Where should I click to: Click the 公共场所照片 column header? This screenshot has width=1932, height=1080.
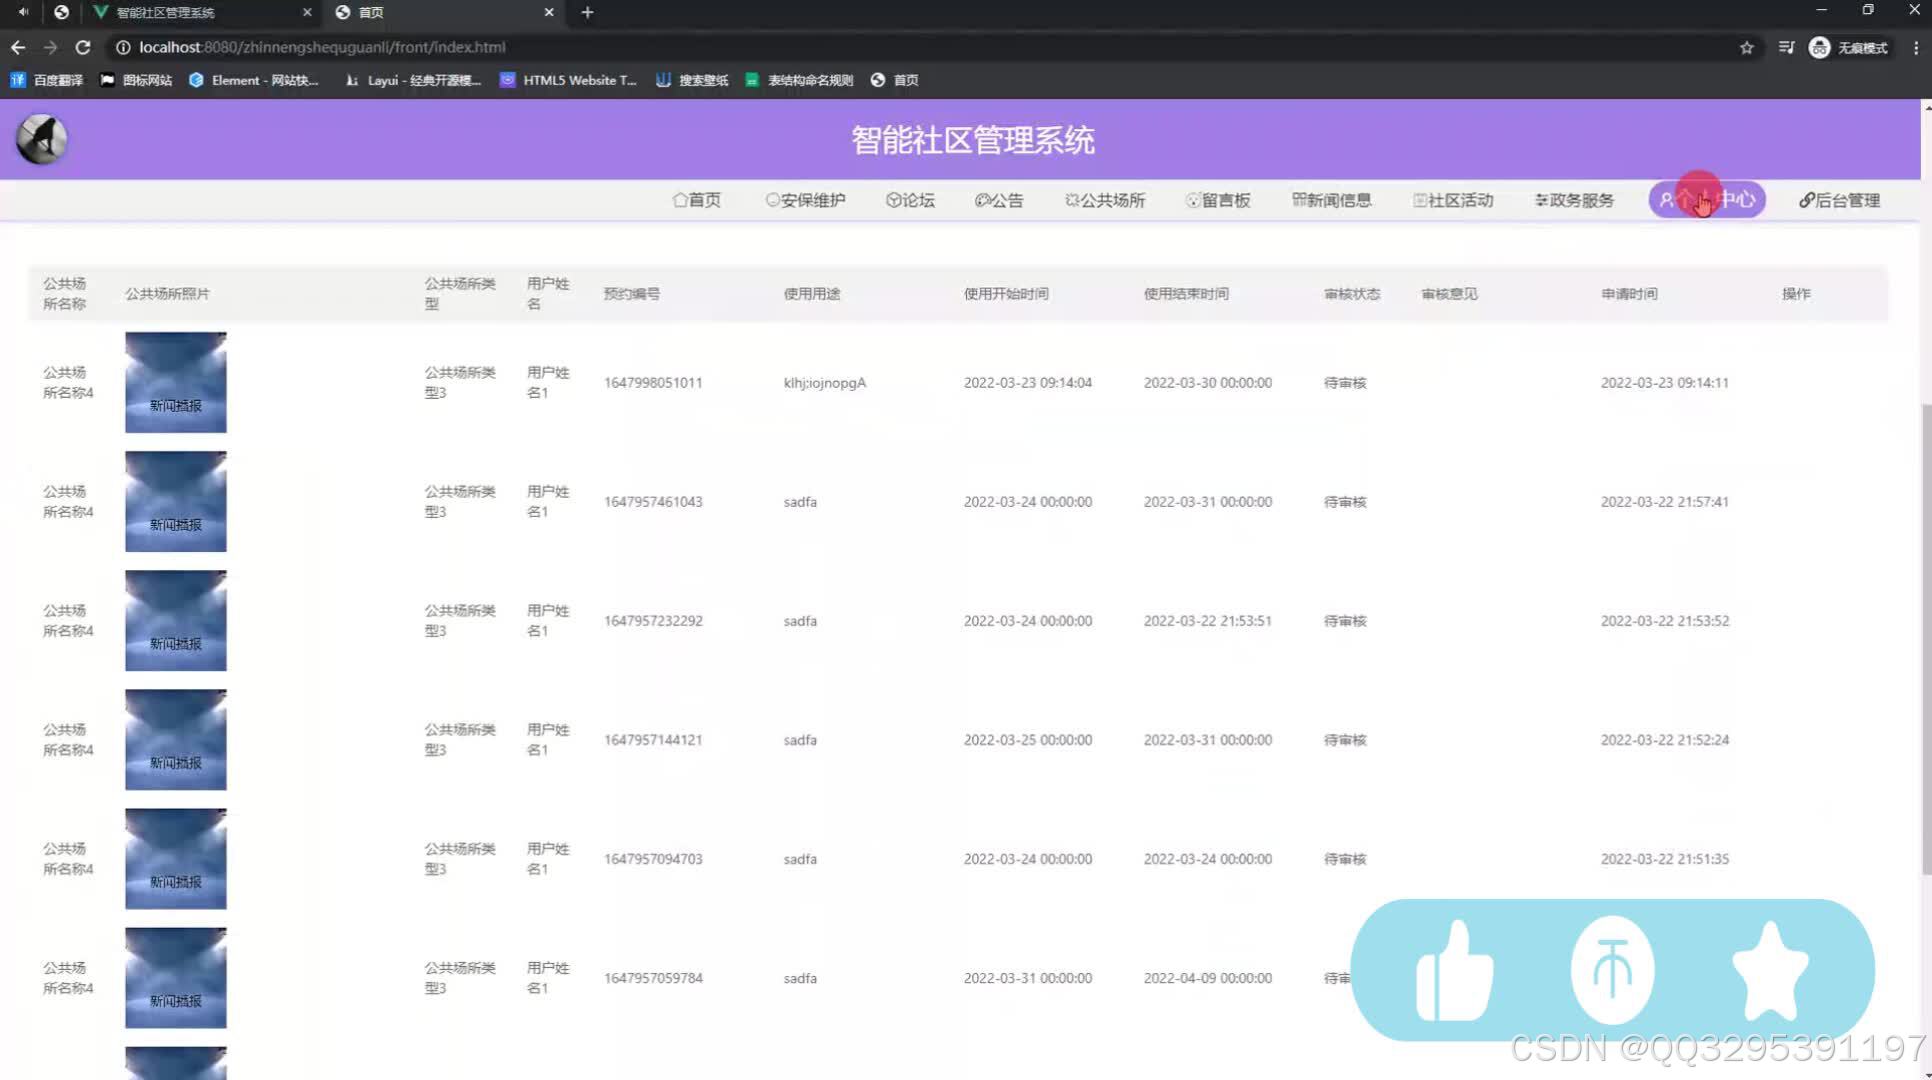point(167,294)
